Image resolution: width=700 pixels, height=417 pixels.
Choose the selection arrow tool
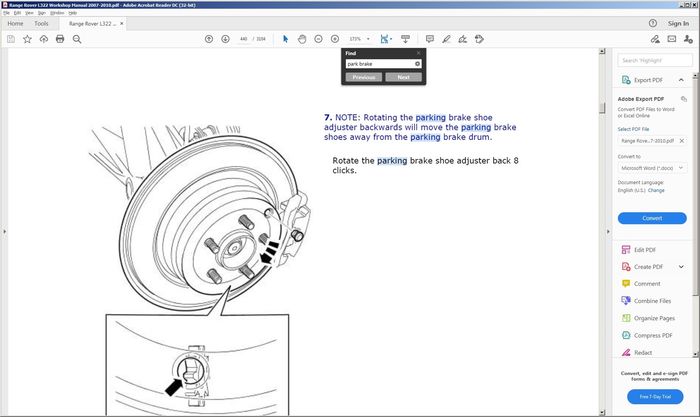286,39
